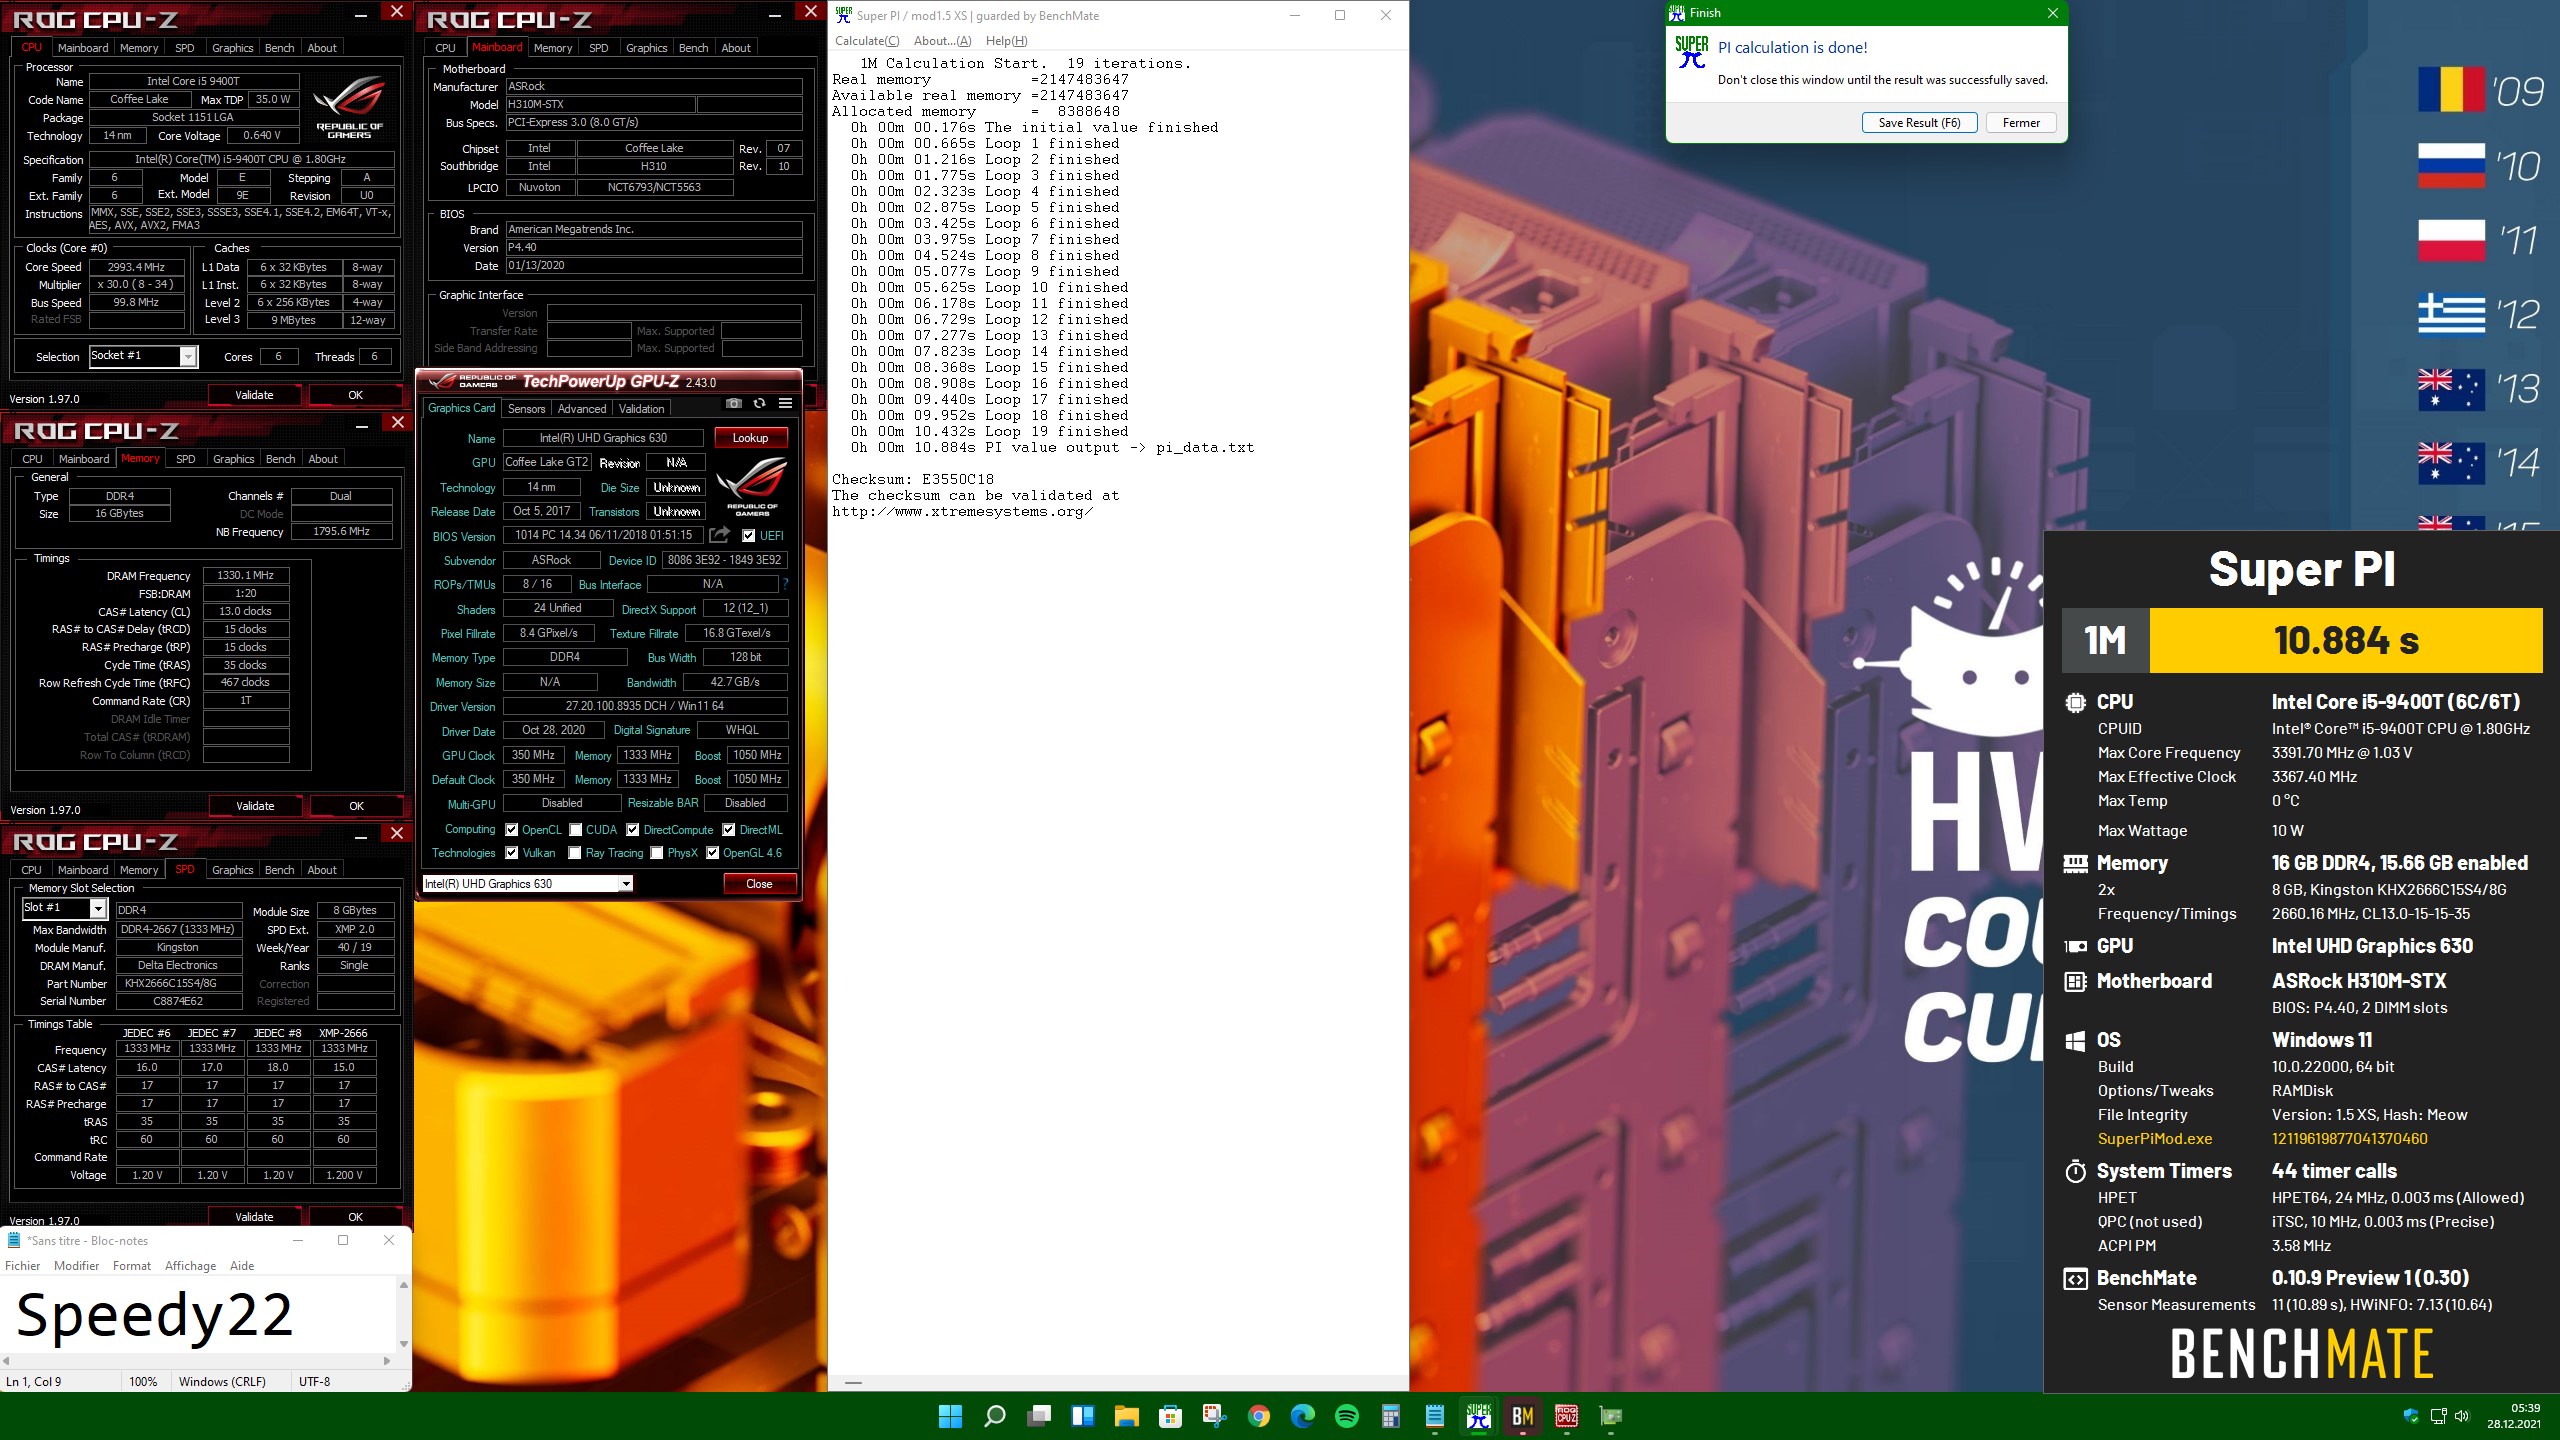Open Microsoft Store from taskbar
Viewport: 2560px width, 1440px height.
pyautogui.click(x=1170, y=1416)
